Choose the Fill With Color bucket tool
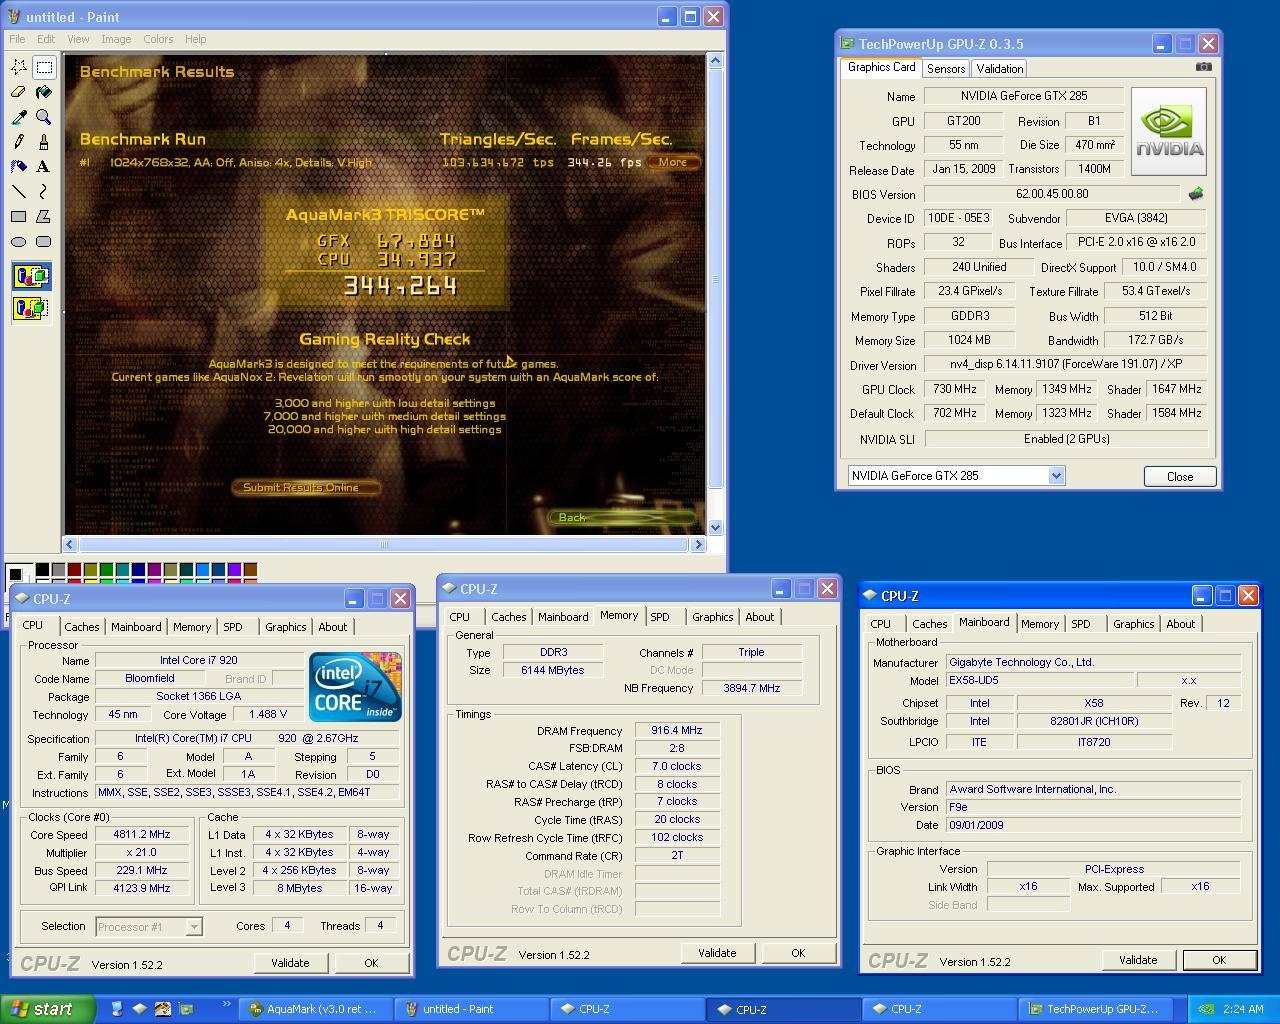This screenshot has height=1024, width=1280. [x=44, y=92]
